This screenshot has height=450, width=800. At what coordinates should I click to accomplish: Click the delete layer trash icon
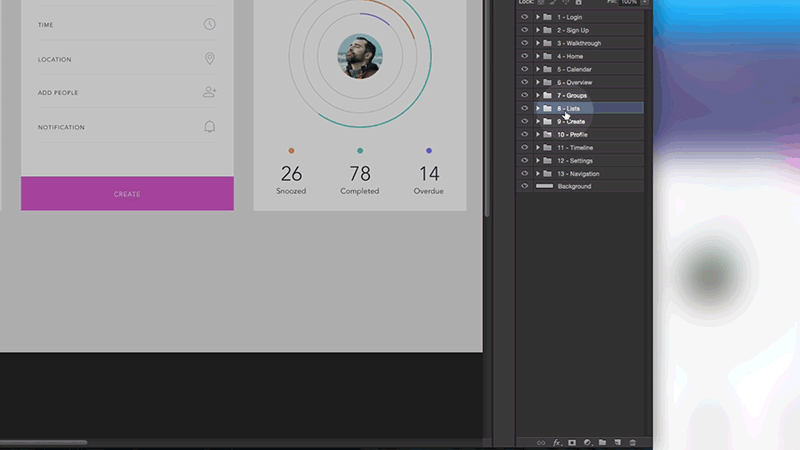pyautogui.click(x=632, y=442)
